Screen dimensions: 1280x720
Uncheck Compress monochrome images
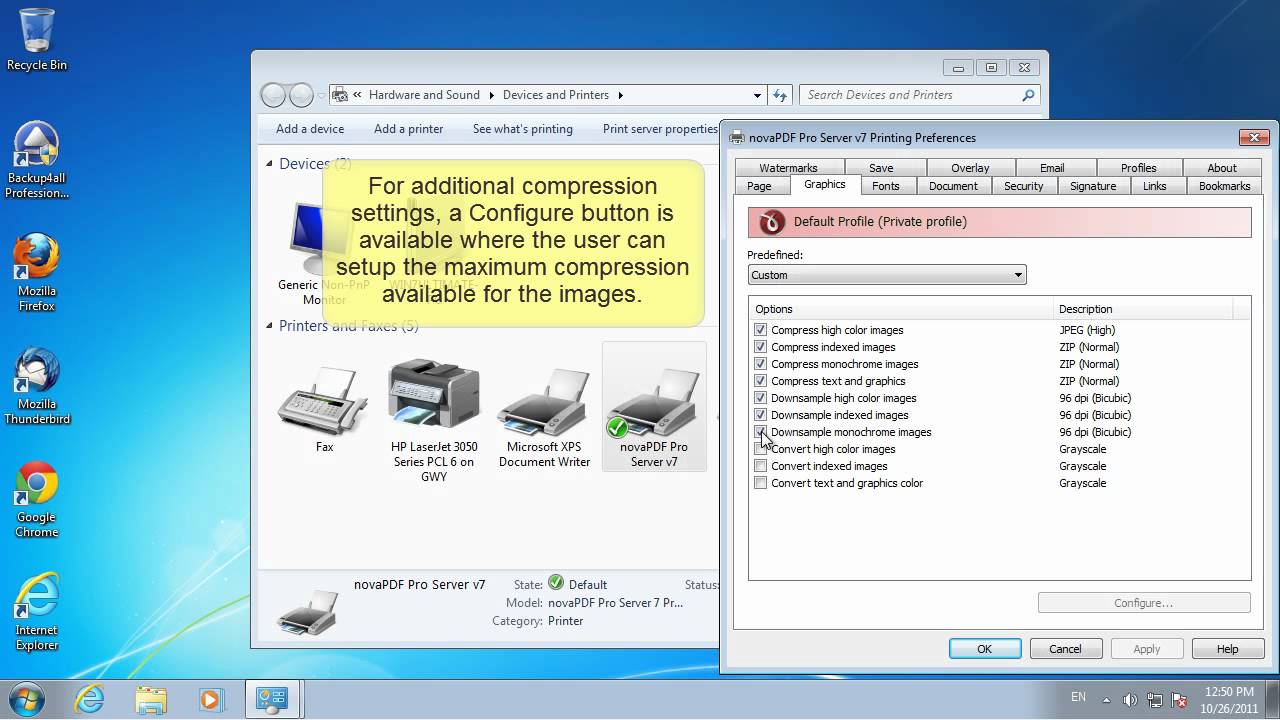point(761,364)
